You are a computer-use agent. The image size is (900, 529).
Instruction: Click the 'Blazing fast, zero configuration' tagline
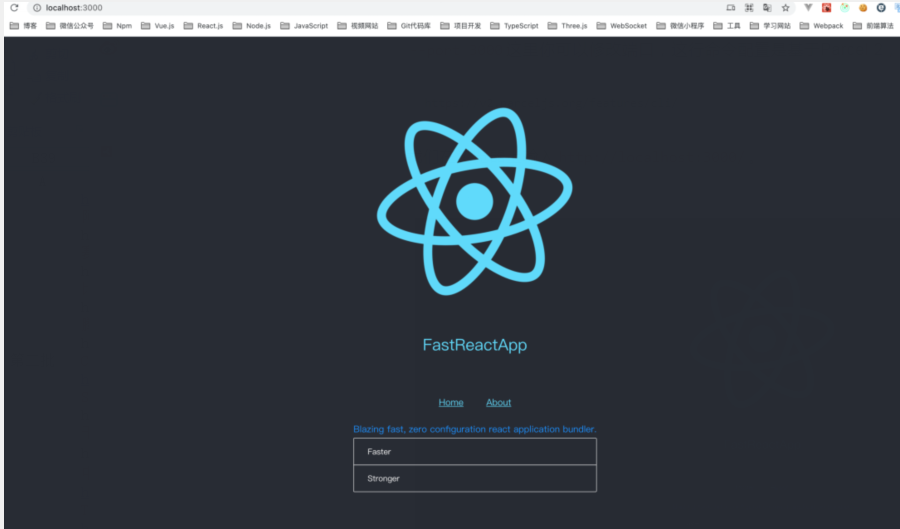474,429
